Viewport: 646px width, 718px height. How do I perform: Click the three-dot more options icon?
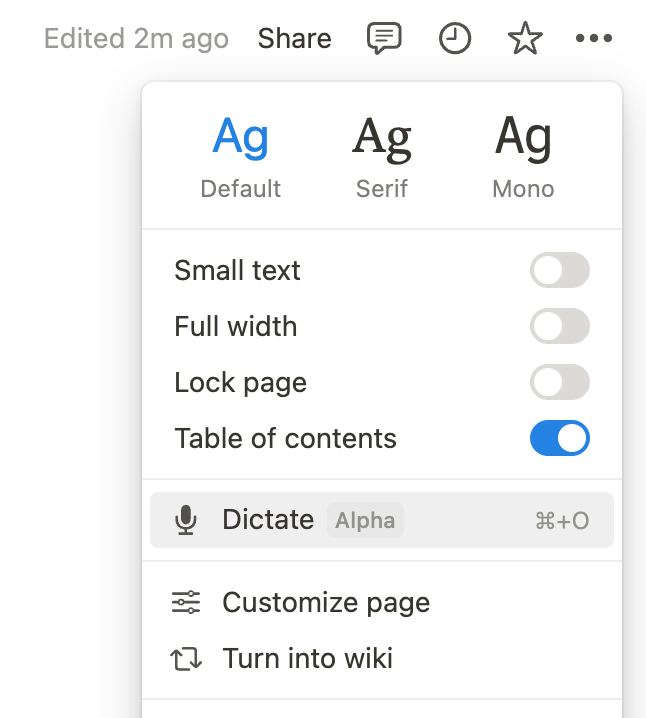594,38
